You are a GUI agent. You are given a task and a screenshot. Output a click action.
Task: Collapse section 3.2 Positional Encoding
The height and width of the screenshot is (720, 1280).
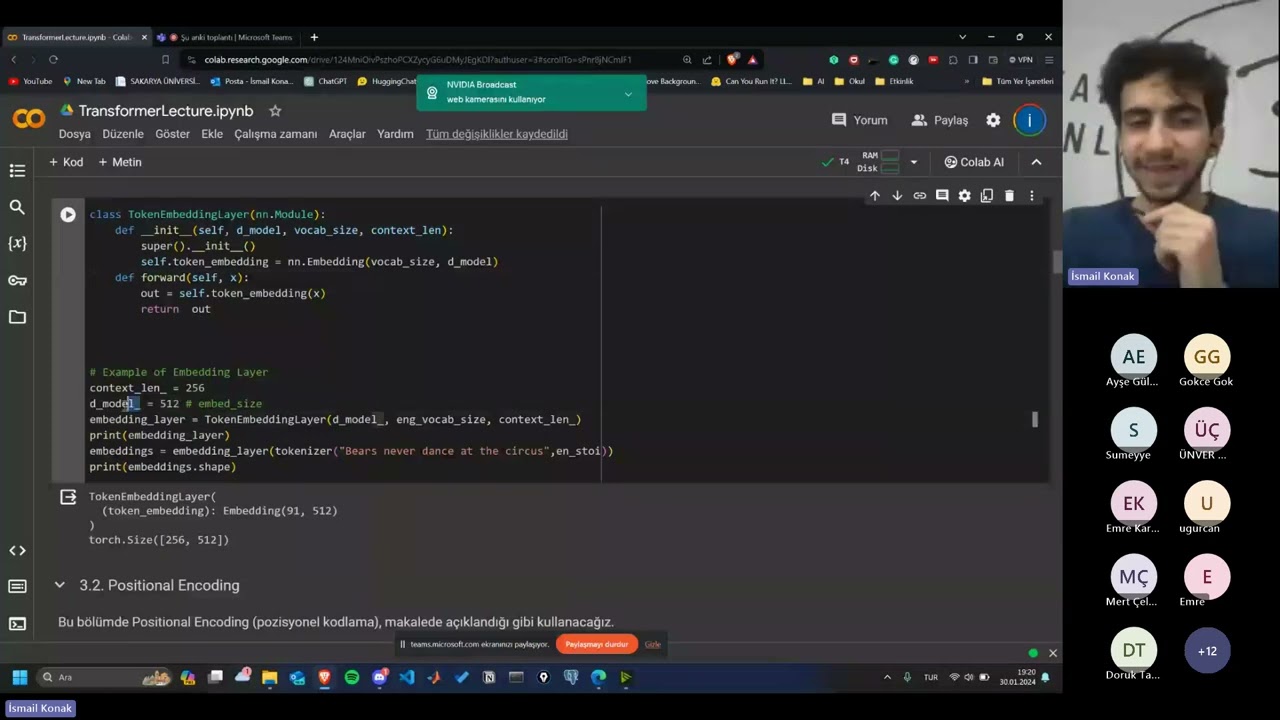(59, 585)
